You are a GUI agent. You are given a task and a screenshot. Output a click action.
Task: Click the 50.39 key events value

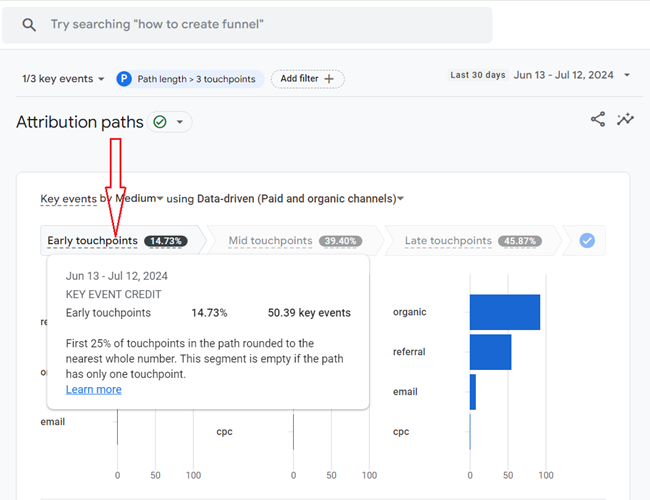pyautogui.click(x=309, y=313)
